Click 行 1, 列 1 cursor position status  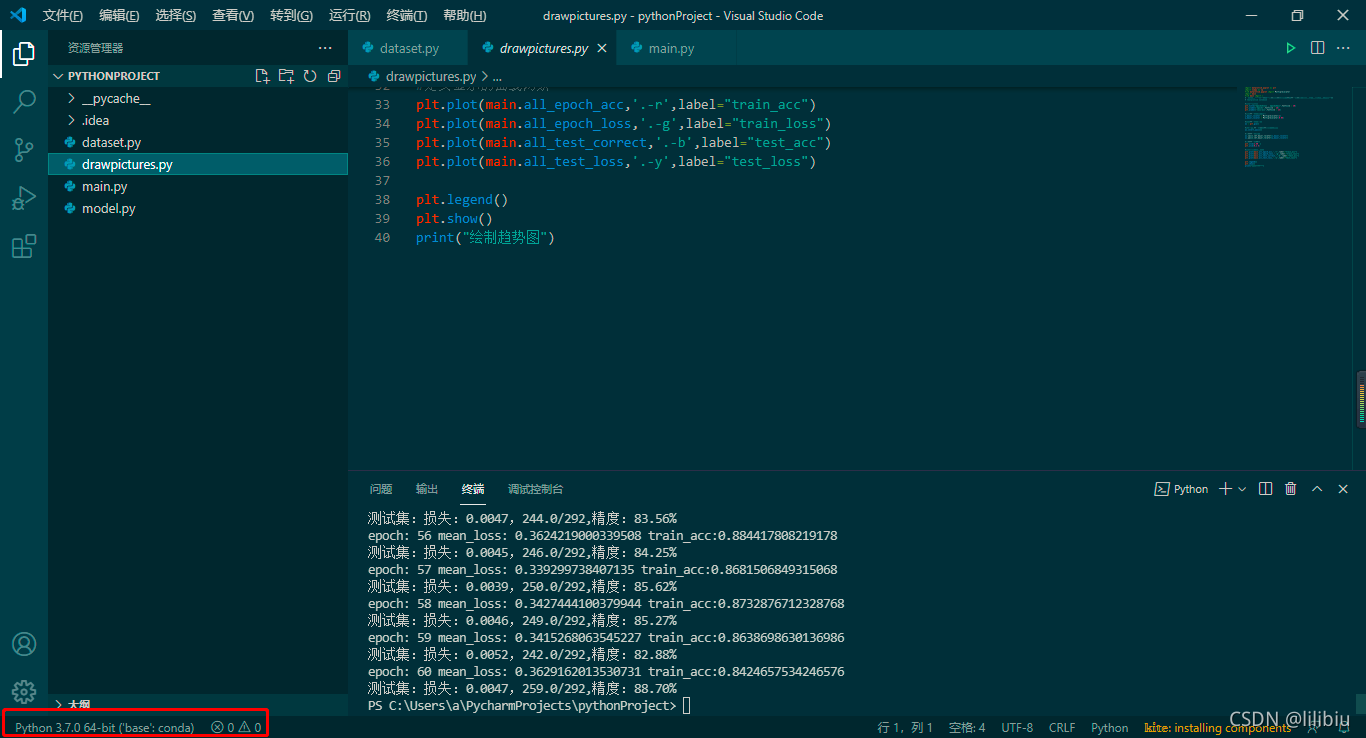point(905,727)
